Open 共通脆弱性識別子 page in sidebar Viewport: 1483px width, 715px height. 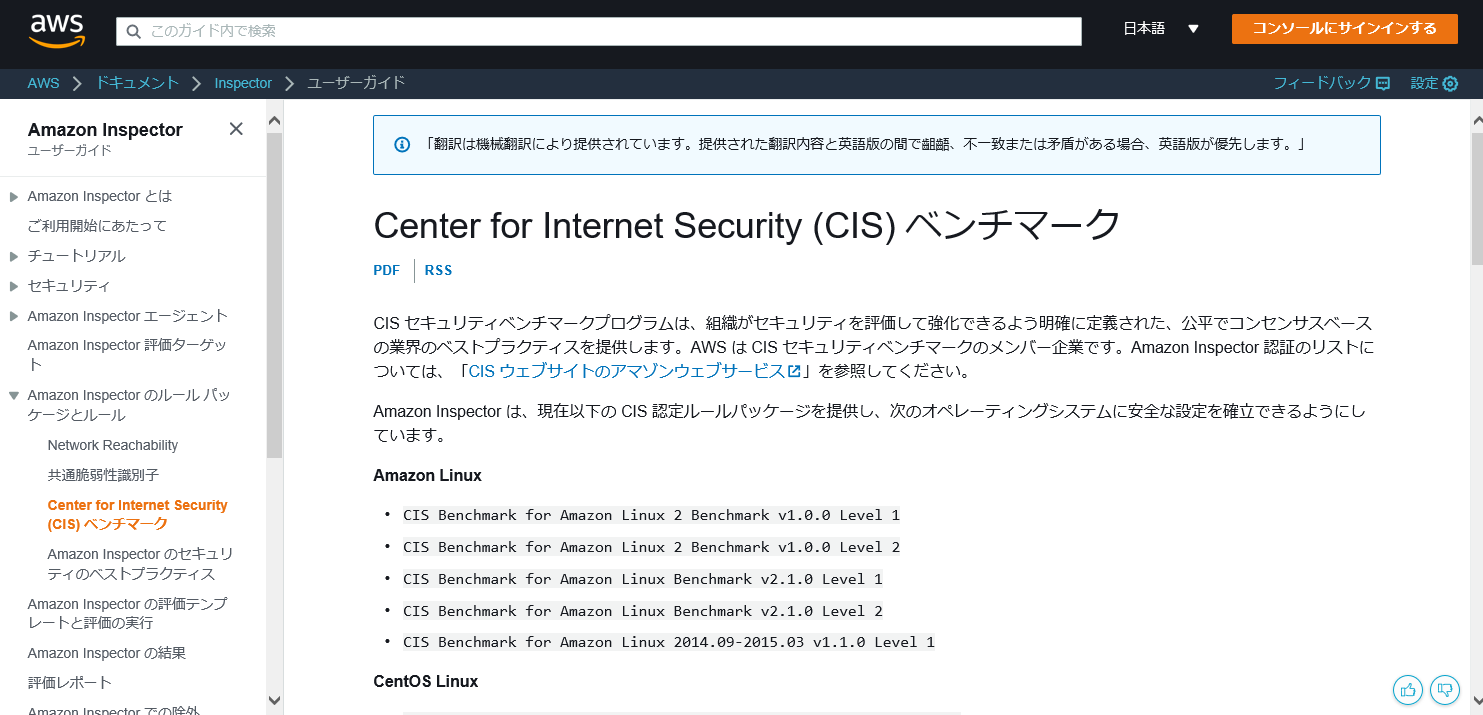point(103,475)
